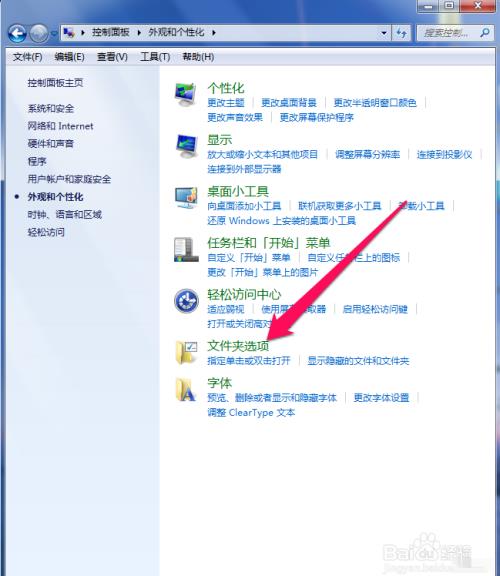Click 自定义「开始」菜单 link

[249, 258]
